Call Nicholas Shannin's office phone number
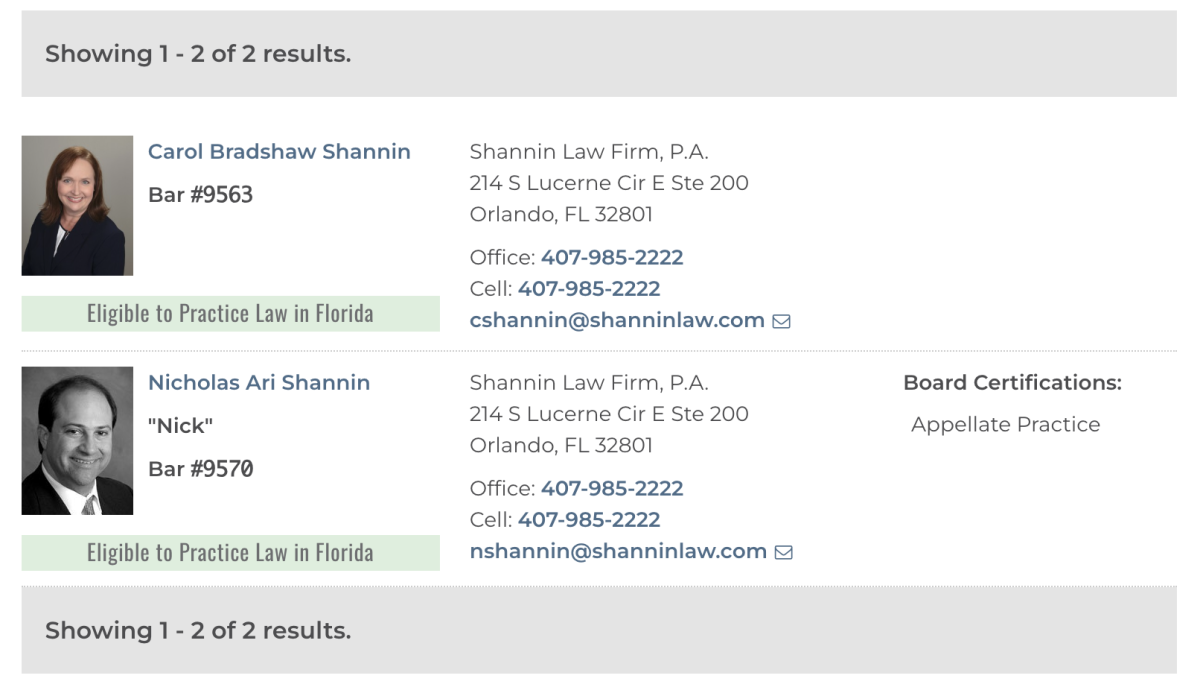1200x696 pixels. click(x=612, y=489)
